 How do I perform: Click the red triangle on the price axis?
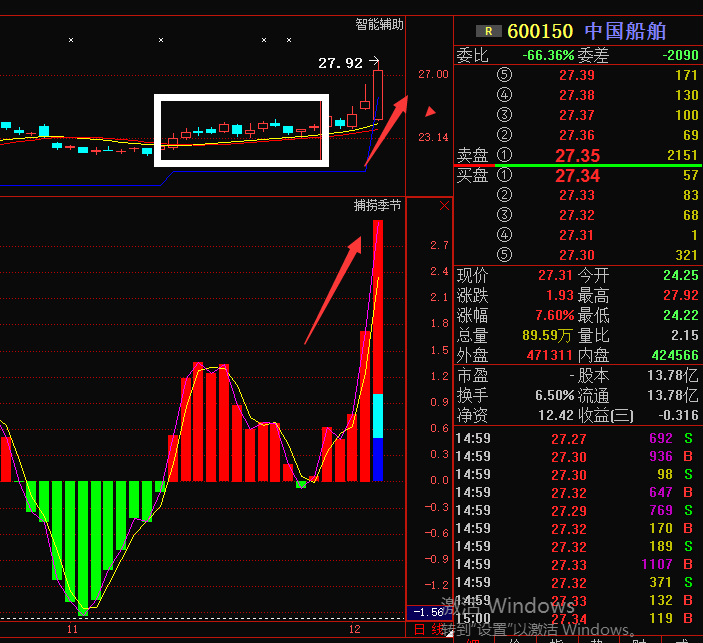click(431, 111)
